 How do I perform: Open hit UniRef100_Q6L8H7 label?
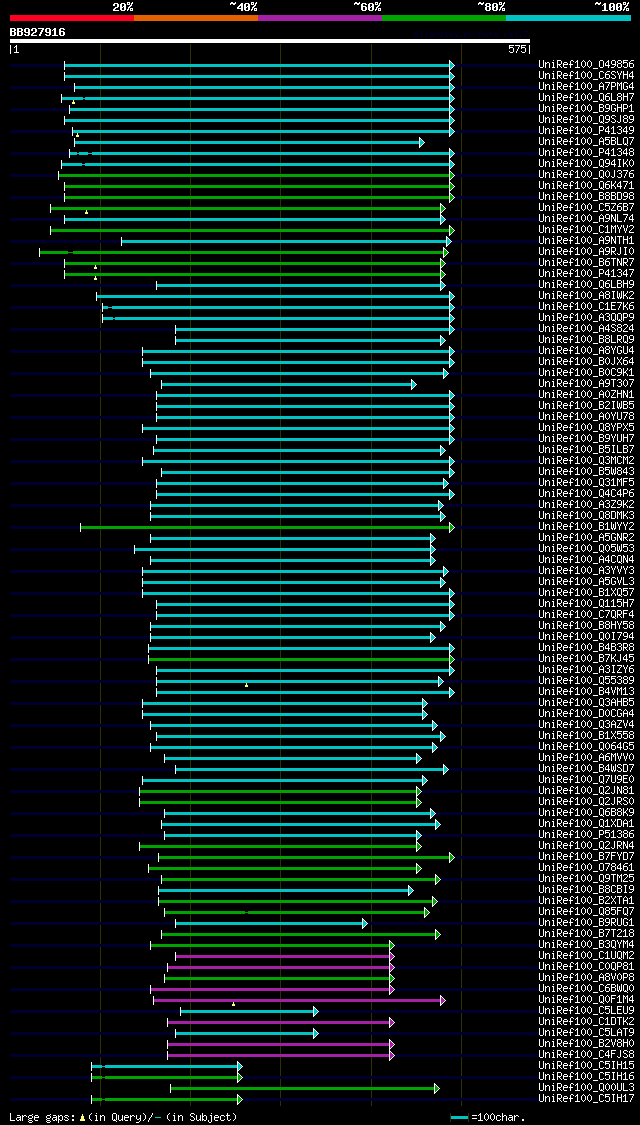point(586,98)
